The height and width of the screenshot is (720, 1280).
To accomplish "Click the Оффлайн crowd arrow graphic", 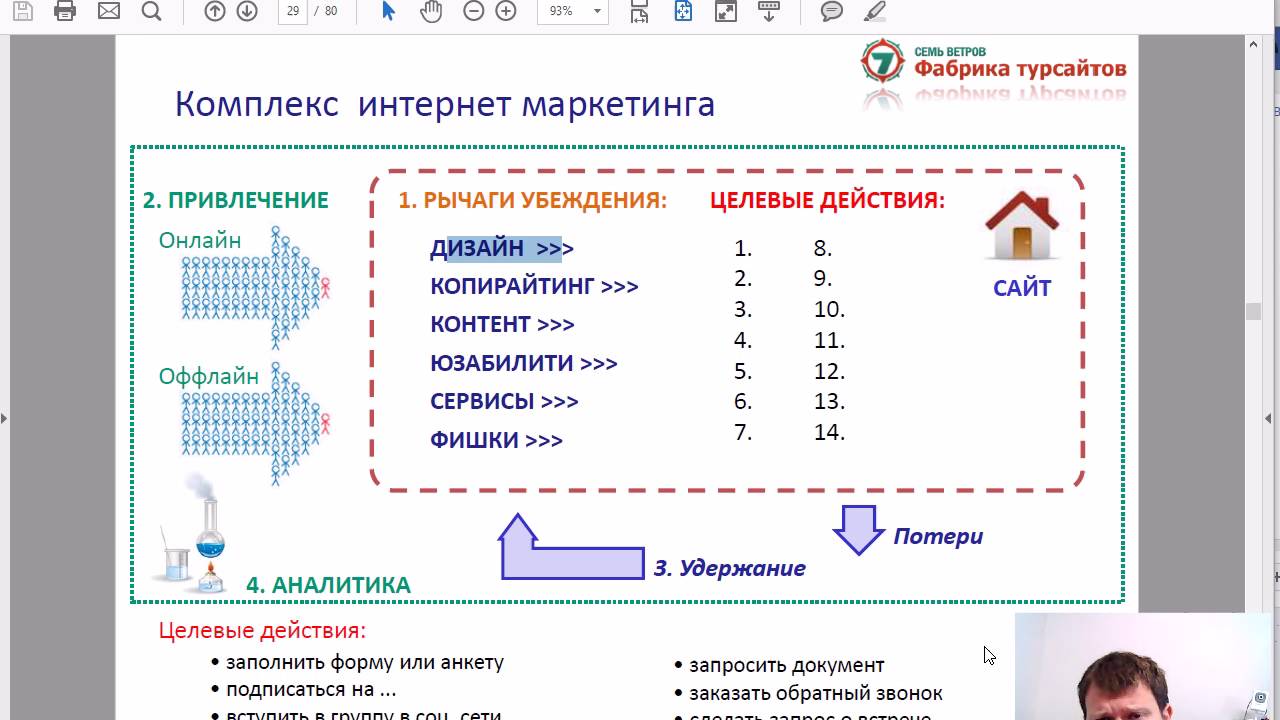I will (255, 424).
